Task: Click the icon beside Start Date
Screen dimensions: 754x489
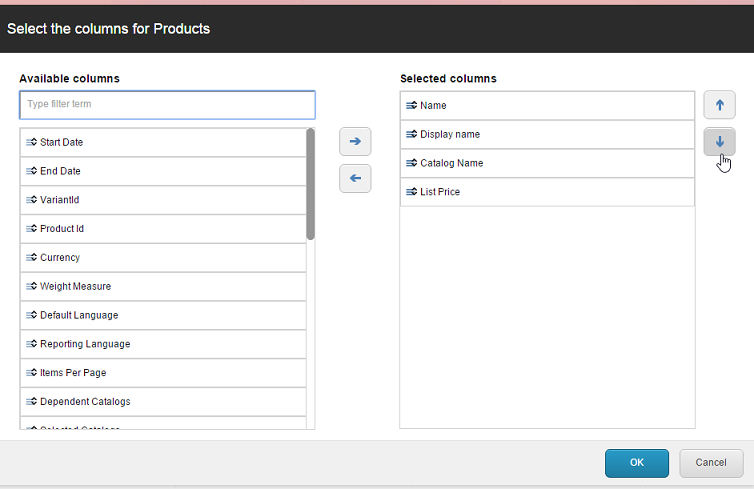Action: 31,143
